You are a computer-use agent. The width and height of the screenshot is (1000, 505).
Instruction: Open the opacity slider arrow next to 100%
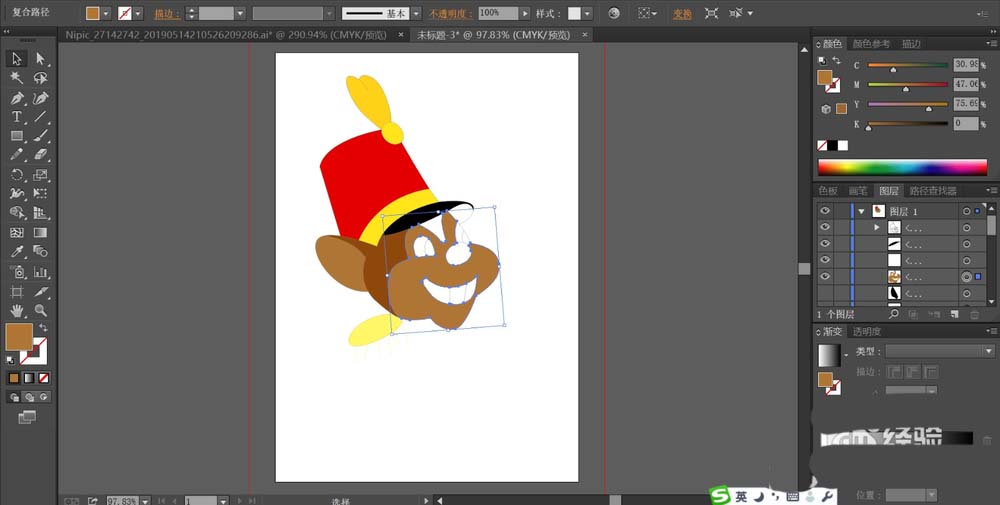click(525, 13)
